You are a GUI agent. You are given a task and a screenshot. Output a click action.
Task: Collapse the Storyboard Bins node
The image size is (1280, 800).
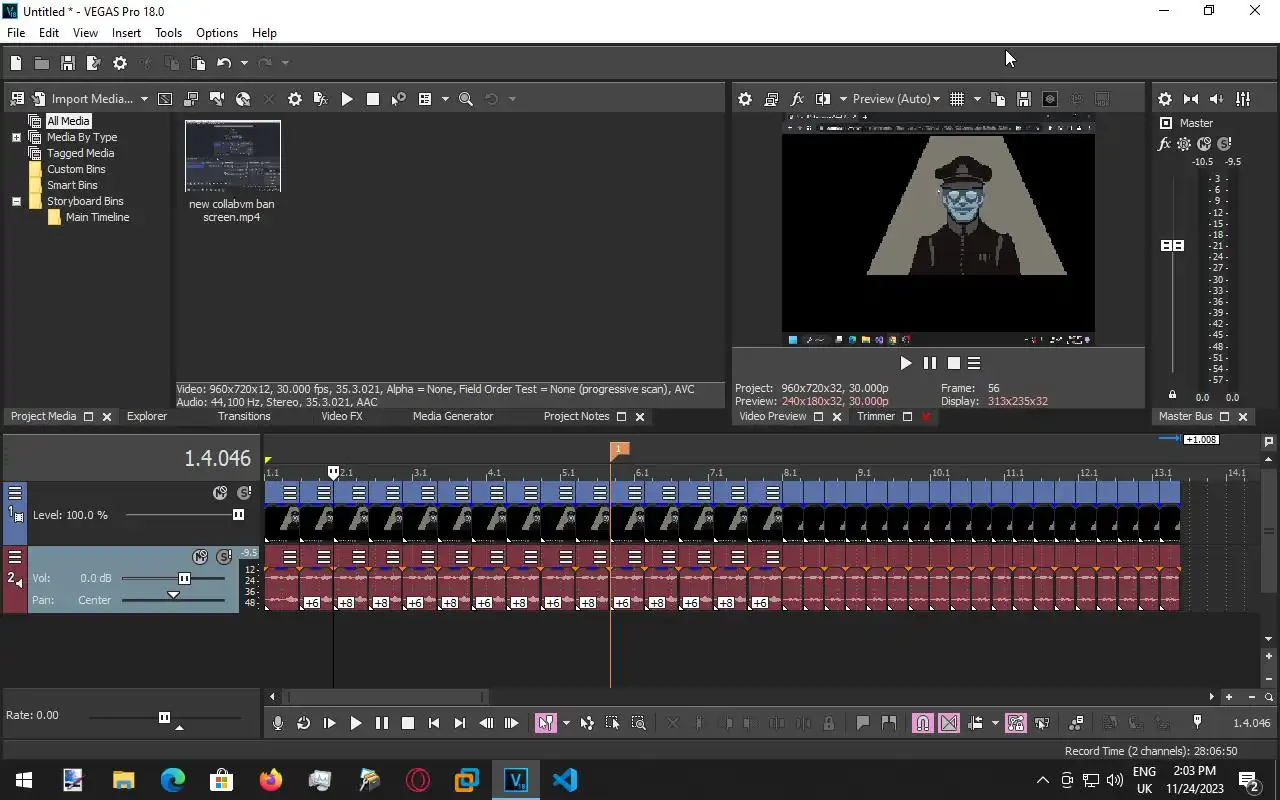pyautogui.click(x=16, y=201)
